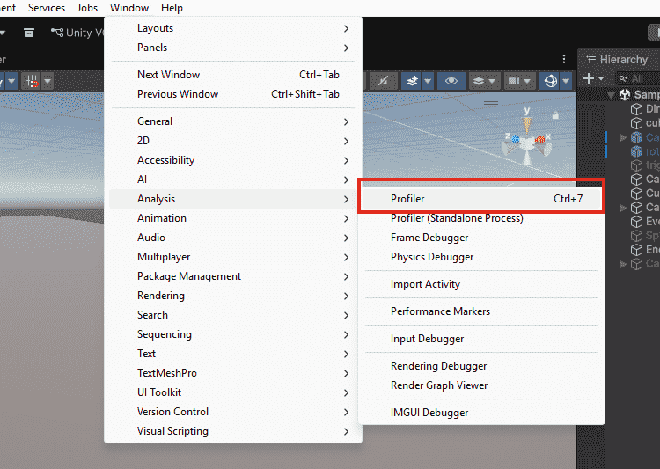Select the dimmed Sp object cube icon
This screenshot has height=469, width=660.
coord(636,235)
